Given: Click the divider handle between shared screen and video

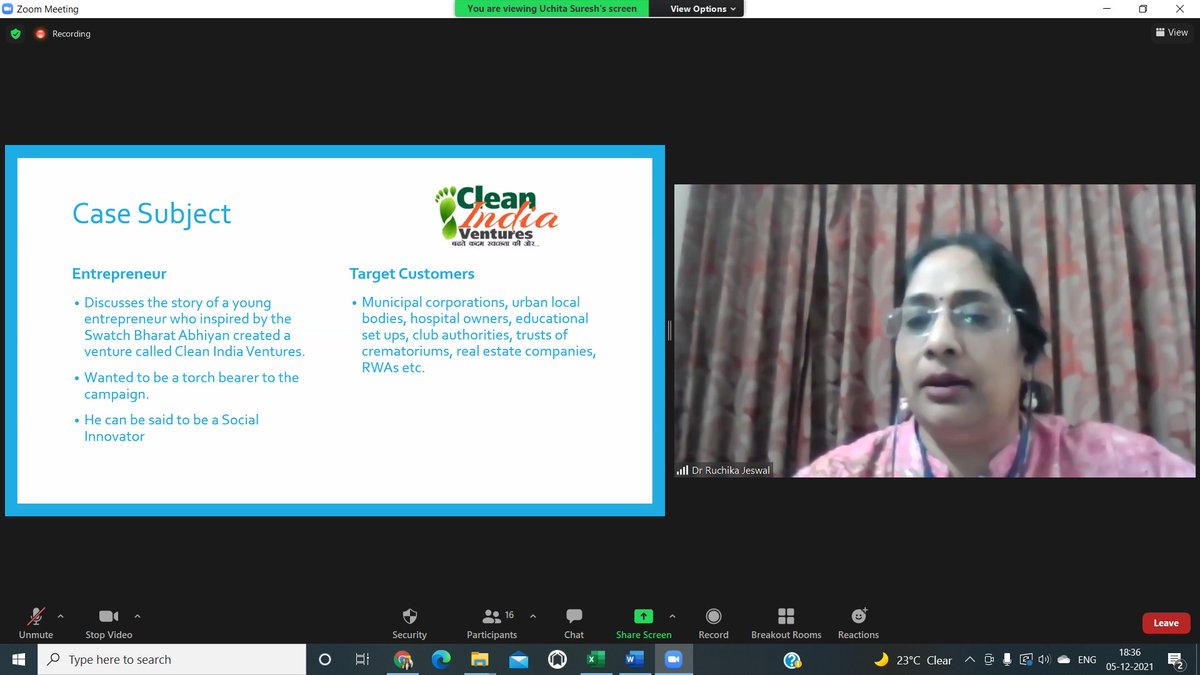Looking at the screenshot, I should click(x=669, y=330).
